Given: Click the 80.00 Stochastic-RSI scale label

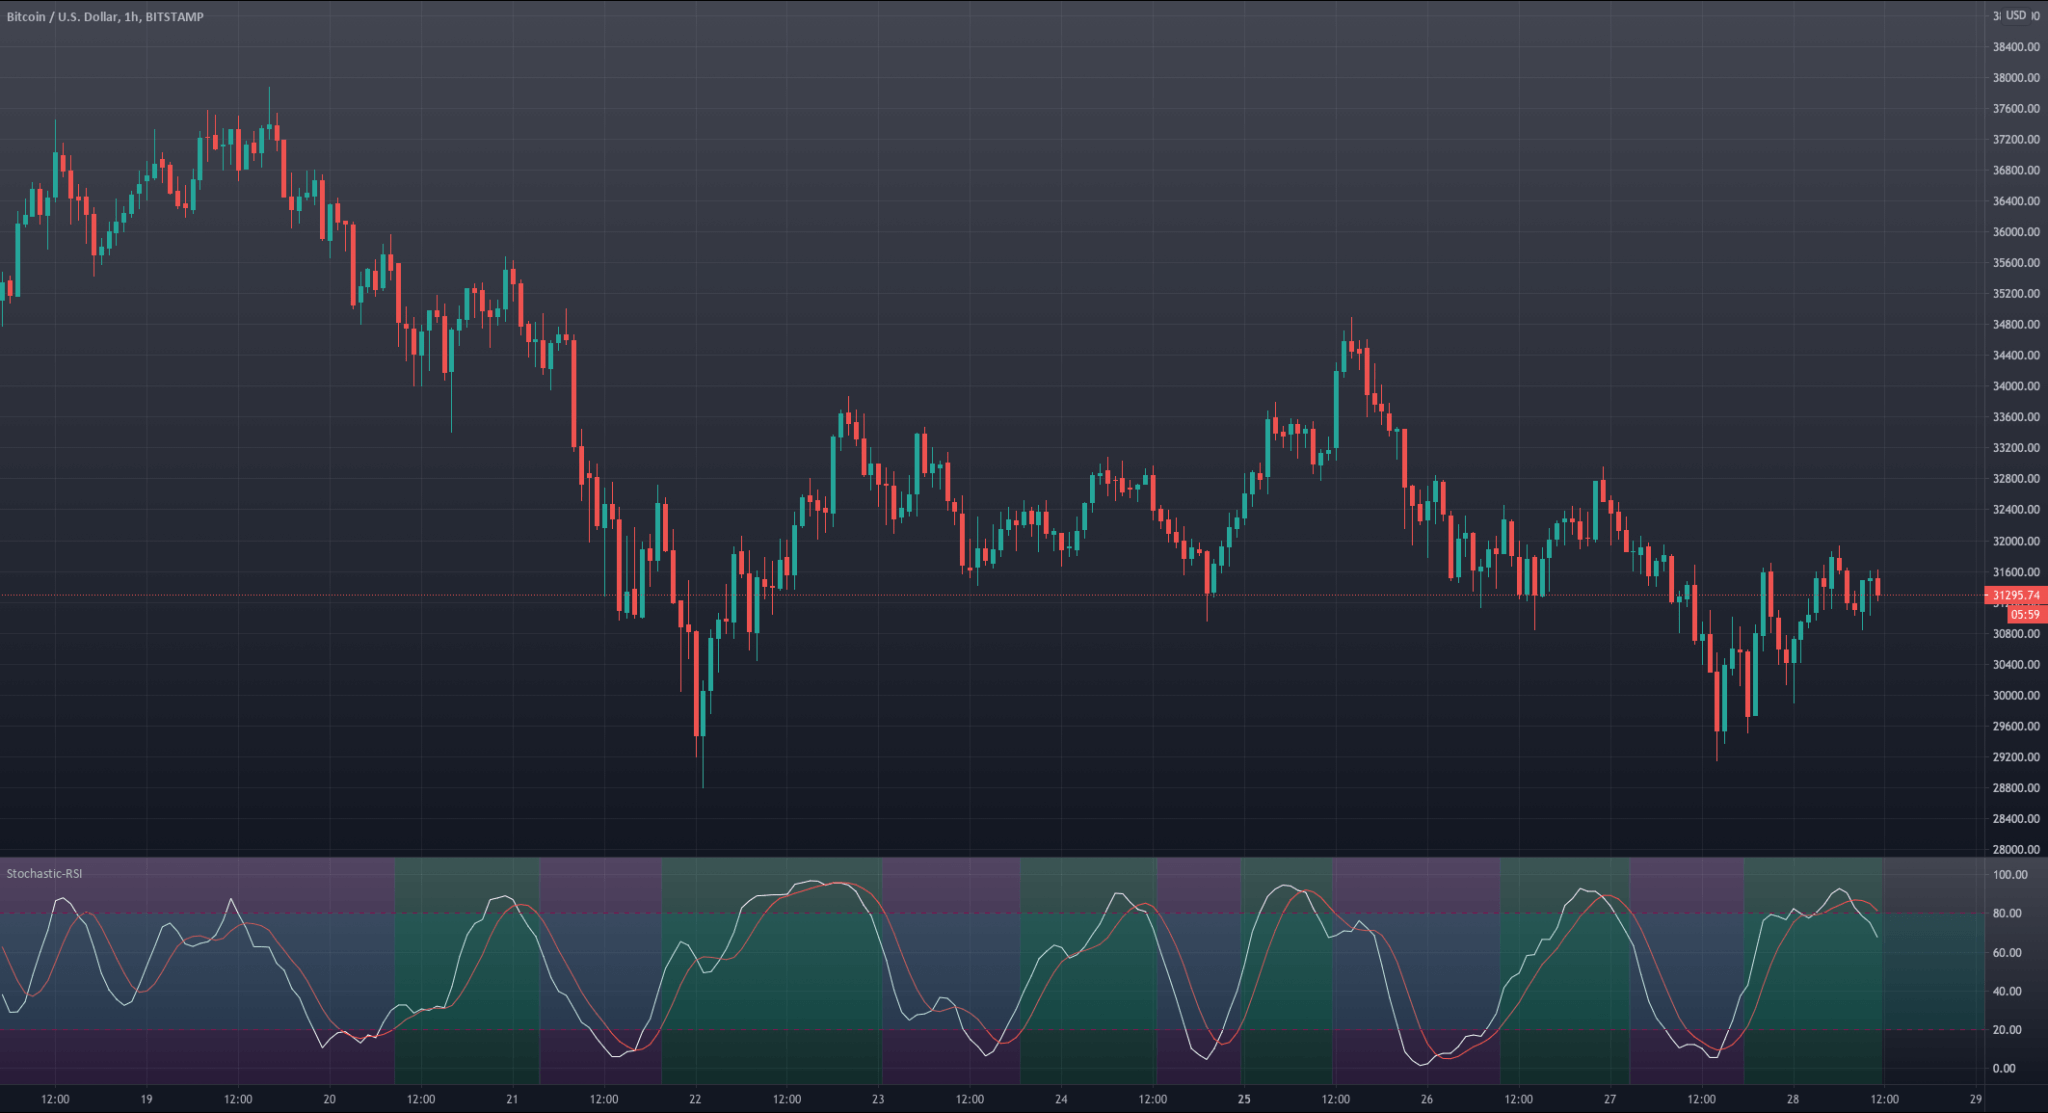Looking at the screenshot, I should 2007,913.
